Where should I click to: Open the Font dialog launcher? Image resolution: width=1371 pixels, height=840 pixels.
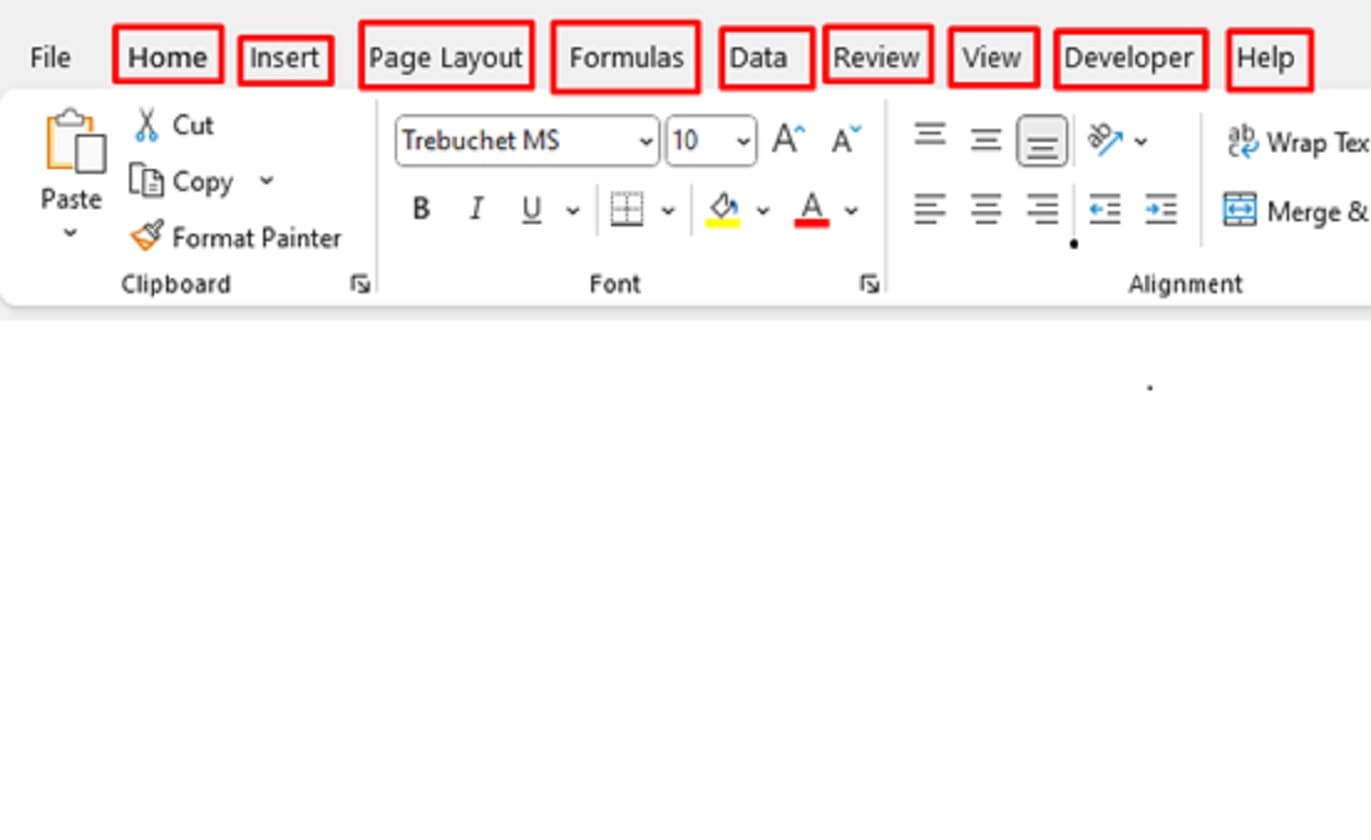pyautogui.click(x=869, y=283)
